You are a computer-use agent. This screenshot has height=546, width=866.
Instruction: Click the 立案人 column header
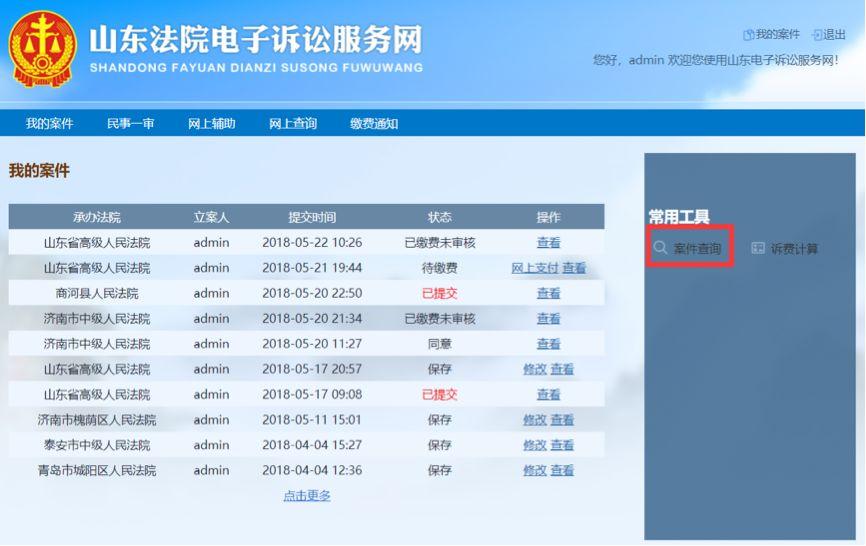click(x=211, y=217)
